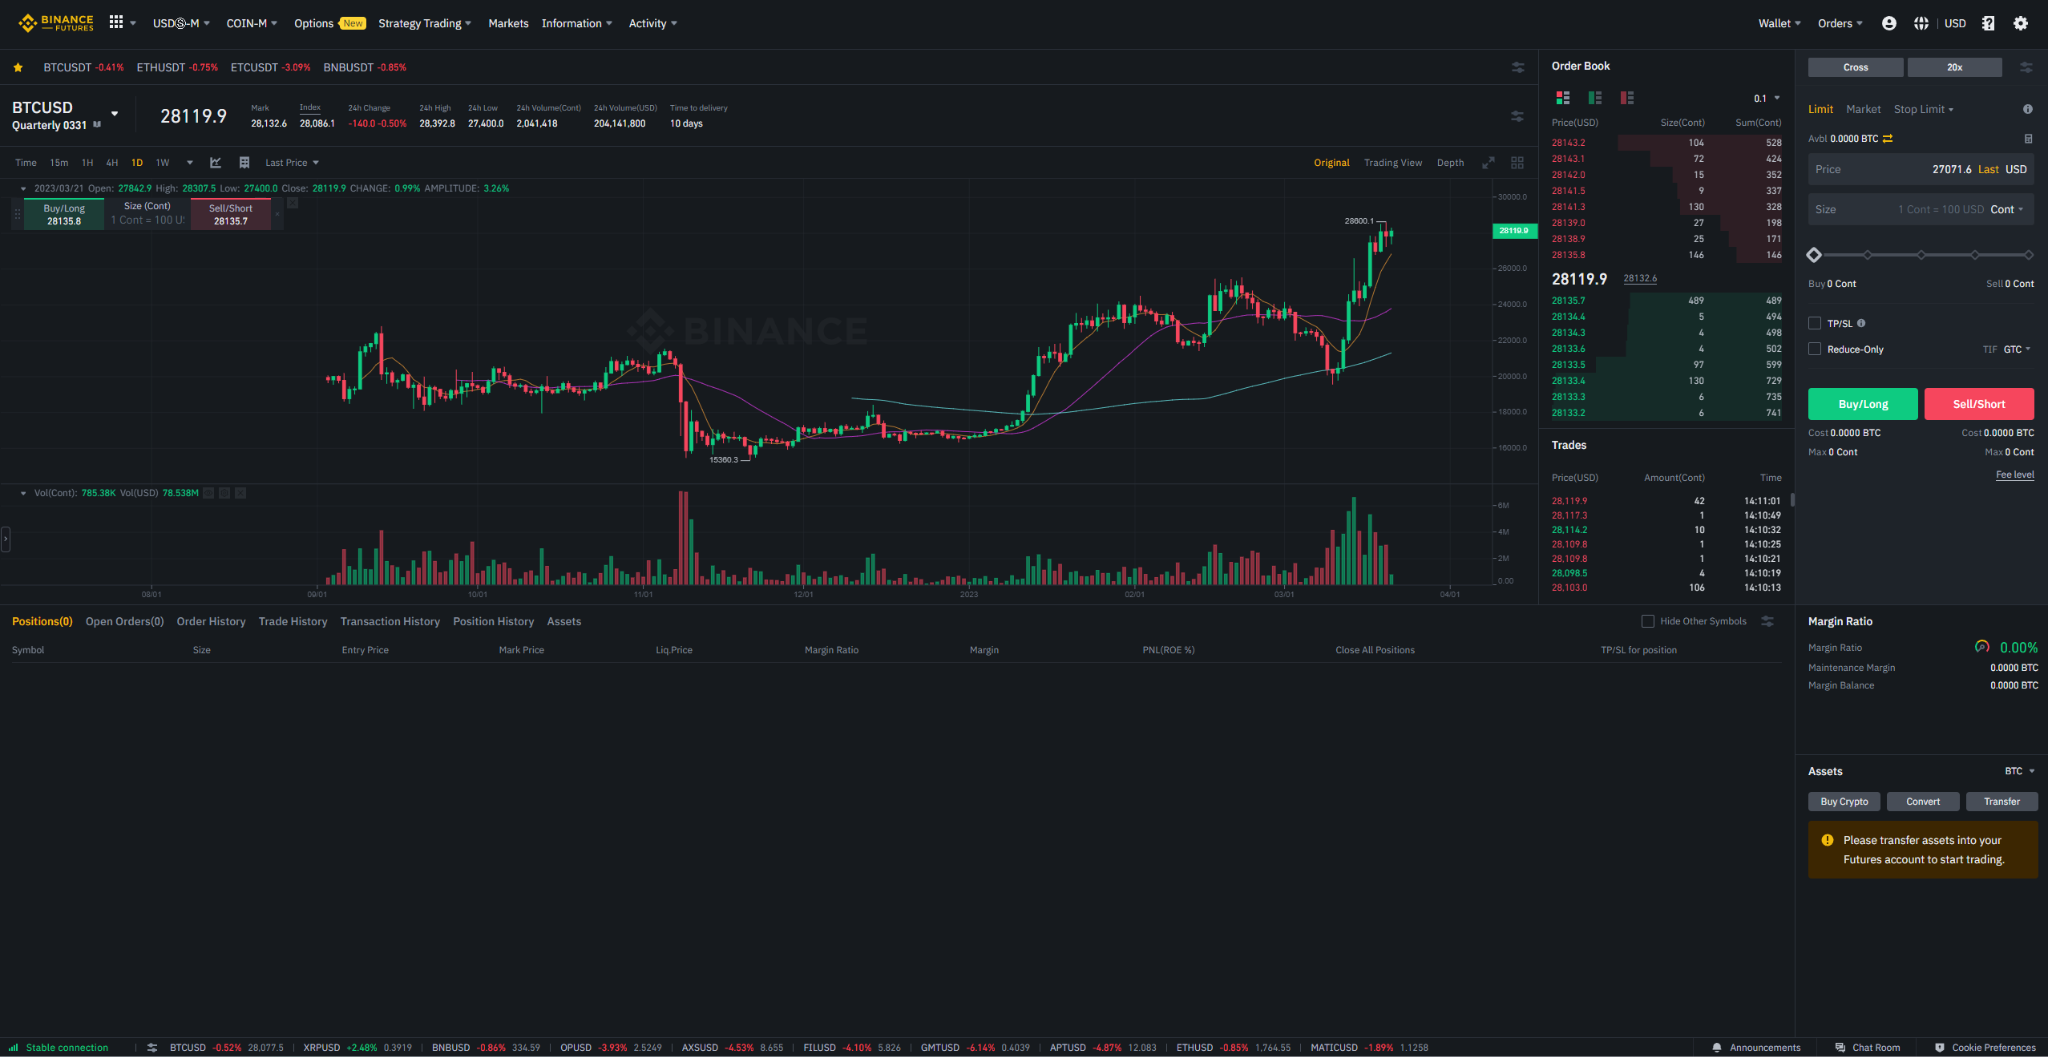Click the Binance Futures logo

pyautogui.click(x=56, y=22)
